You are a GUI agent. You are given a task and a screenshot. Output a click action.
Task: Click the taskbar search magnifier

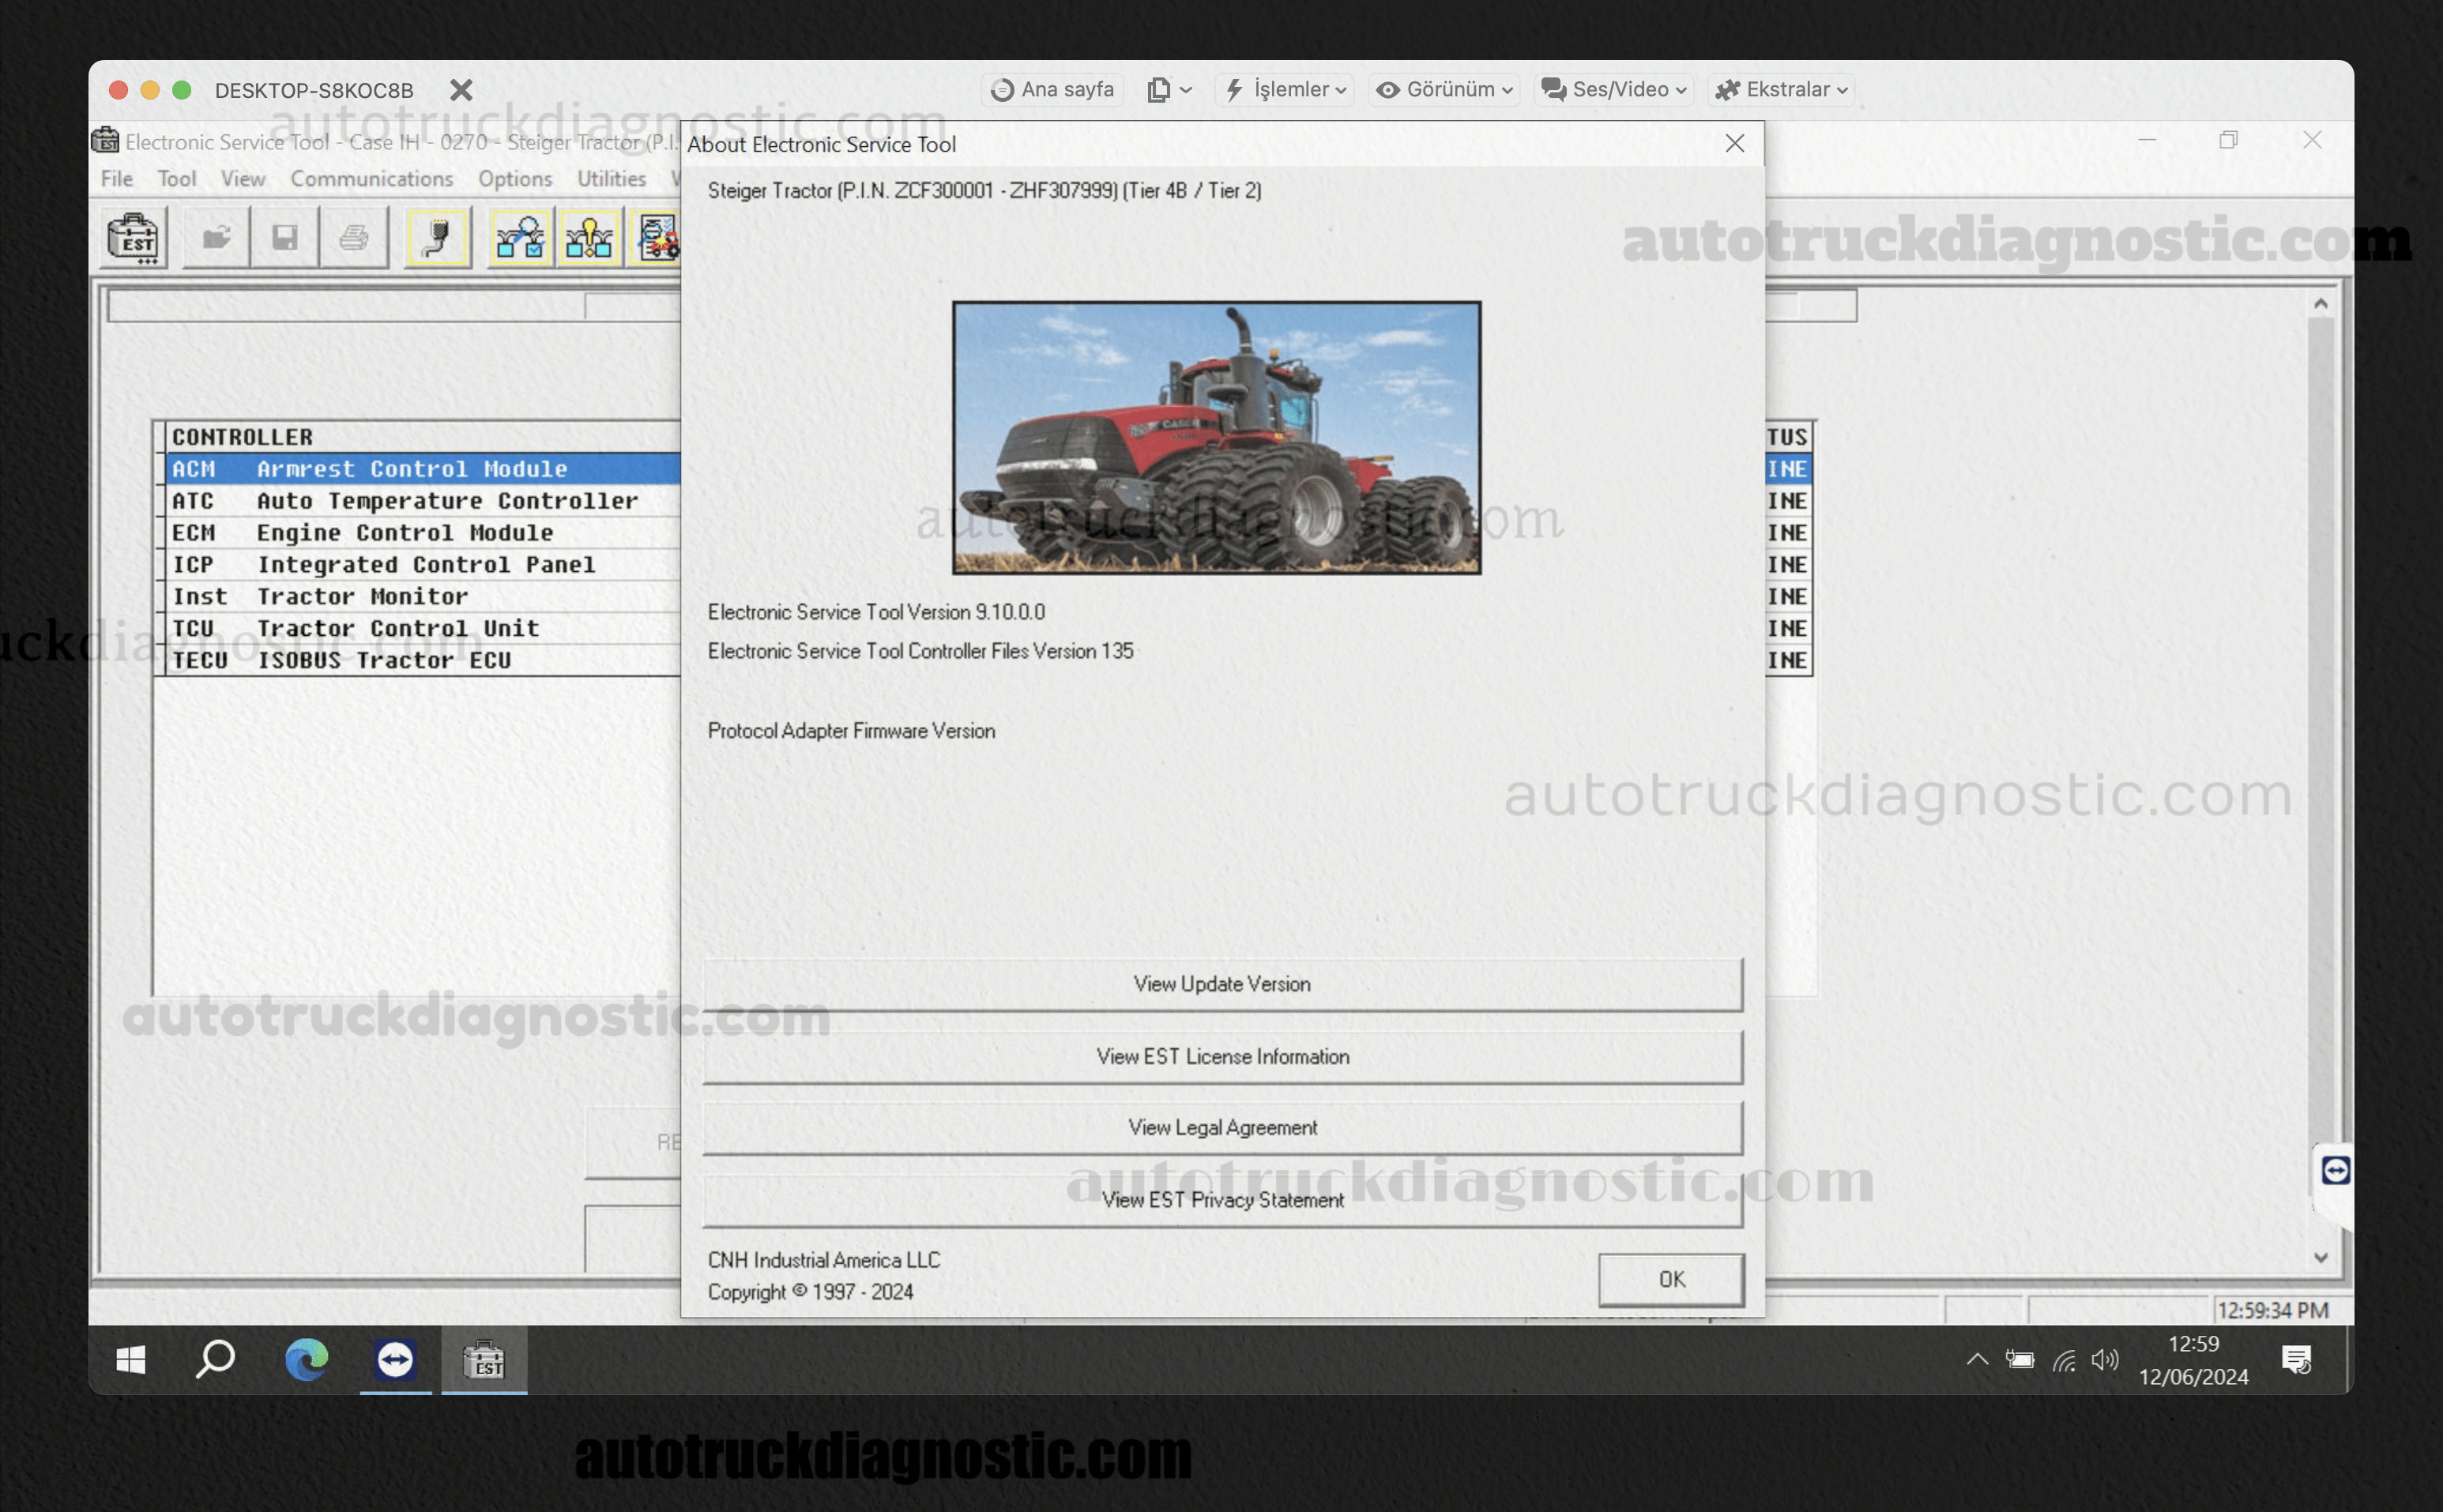point(215,1360)
